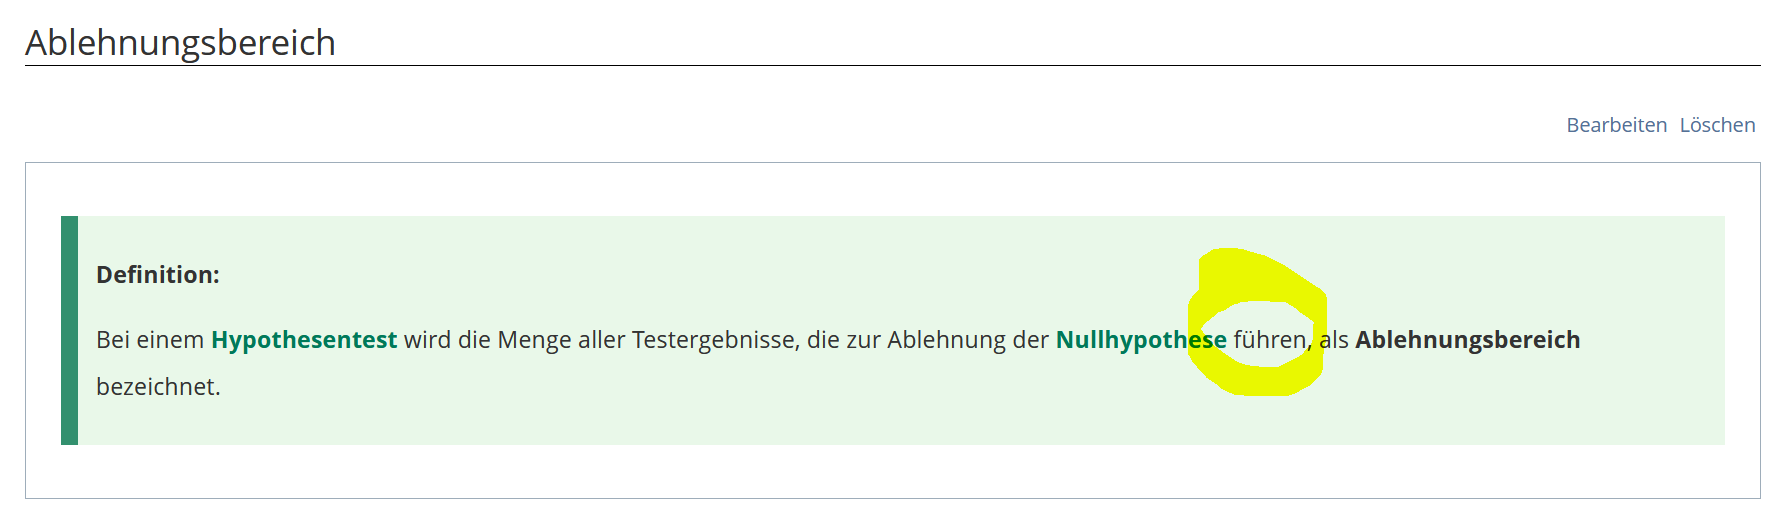Click the Ablehnungsbereich page heading
The height and width of the screenshot is (516, 1783).
coord(180,43)
